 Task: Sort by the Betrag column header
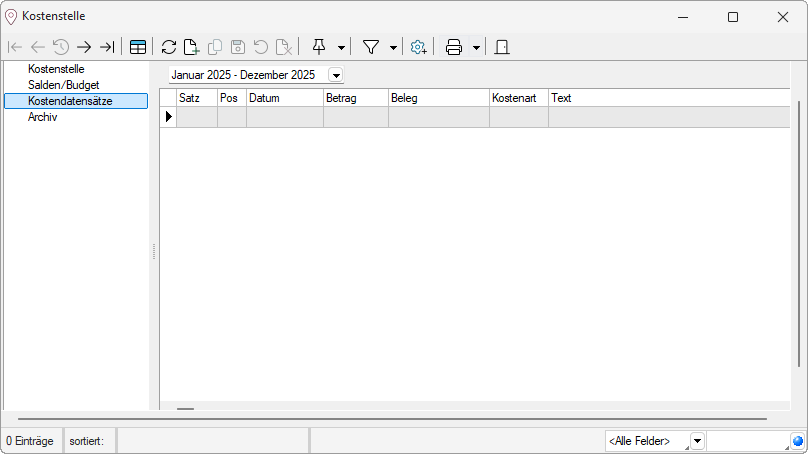355,98
